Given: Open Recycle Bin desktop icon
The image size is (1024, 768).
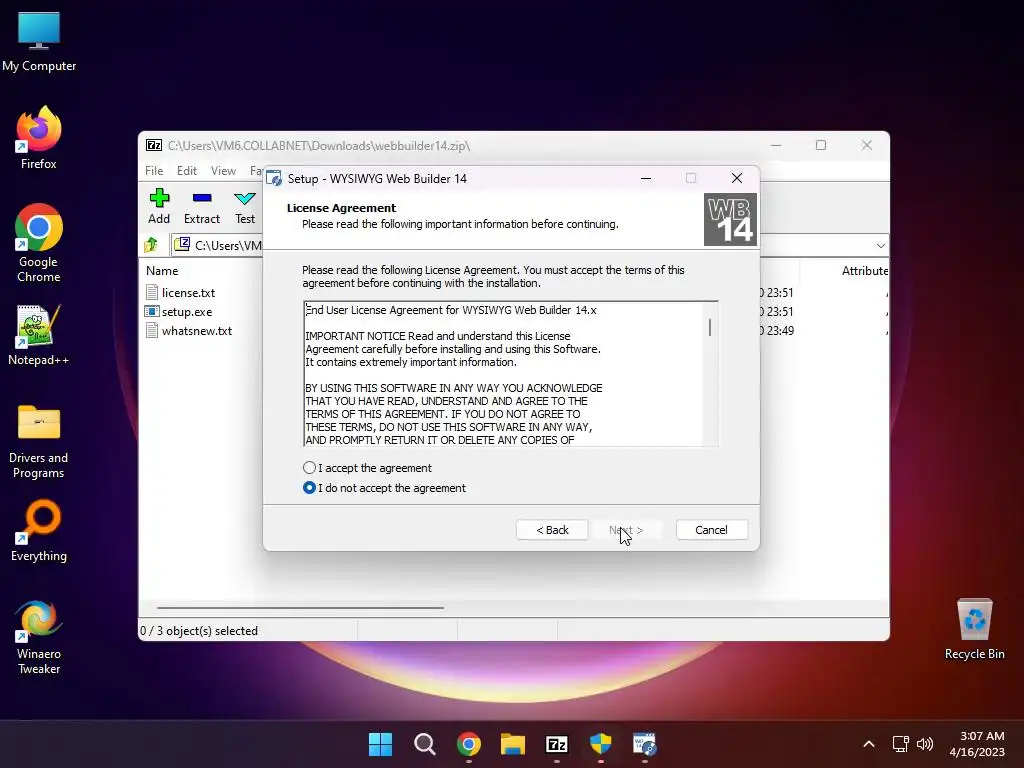Looking at the screenshot, I should pyautogui.click(x=974, y=629).
